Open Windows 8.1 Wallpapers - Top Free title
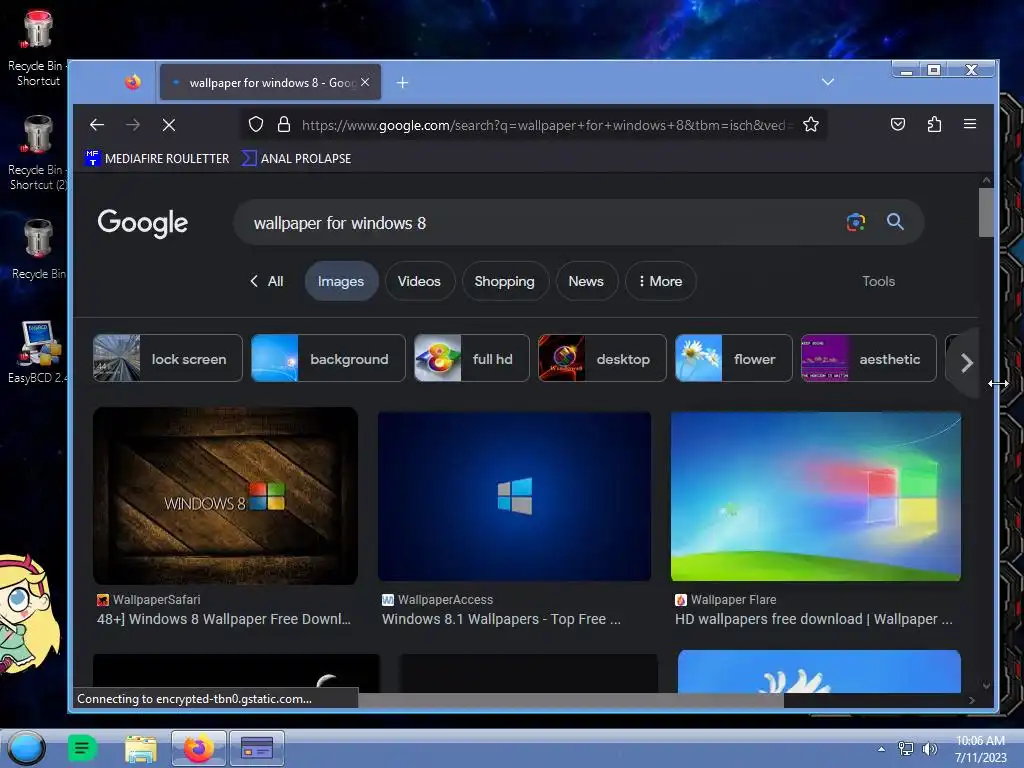The width and height of the screenshot is (1024, 768). pyautogui.click(x=502, y=619)
